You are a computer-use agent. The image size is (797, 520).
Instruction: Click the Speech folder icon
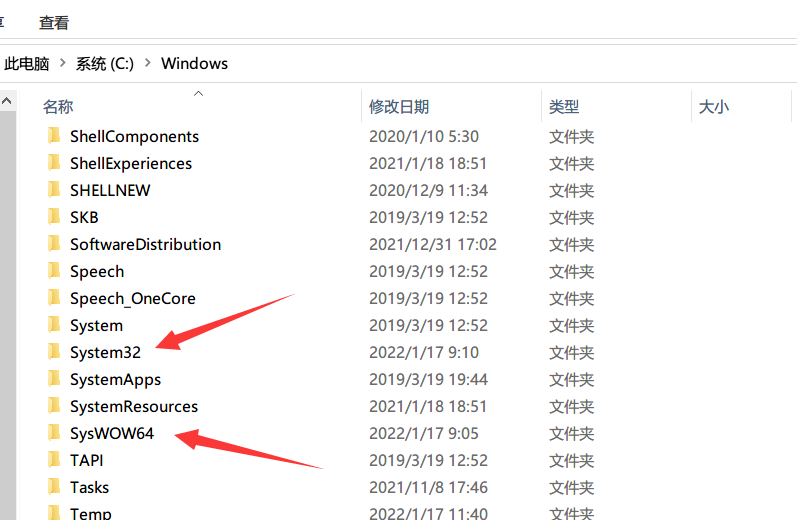click(54, 270)
